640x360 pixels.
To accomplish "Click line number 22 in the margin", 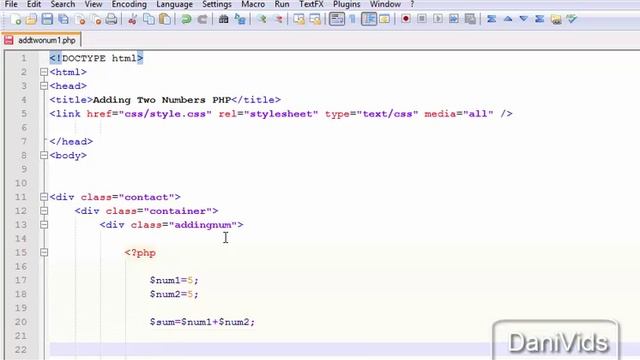I will (x=21, y=350).
